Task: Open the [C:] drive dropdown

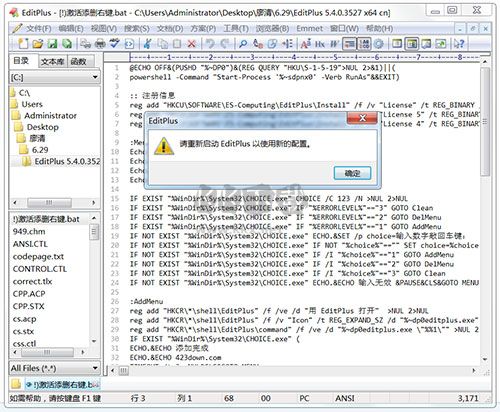Action: pos(95,77)
